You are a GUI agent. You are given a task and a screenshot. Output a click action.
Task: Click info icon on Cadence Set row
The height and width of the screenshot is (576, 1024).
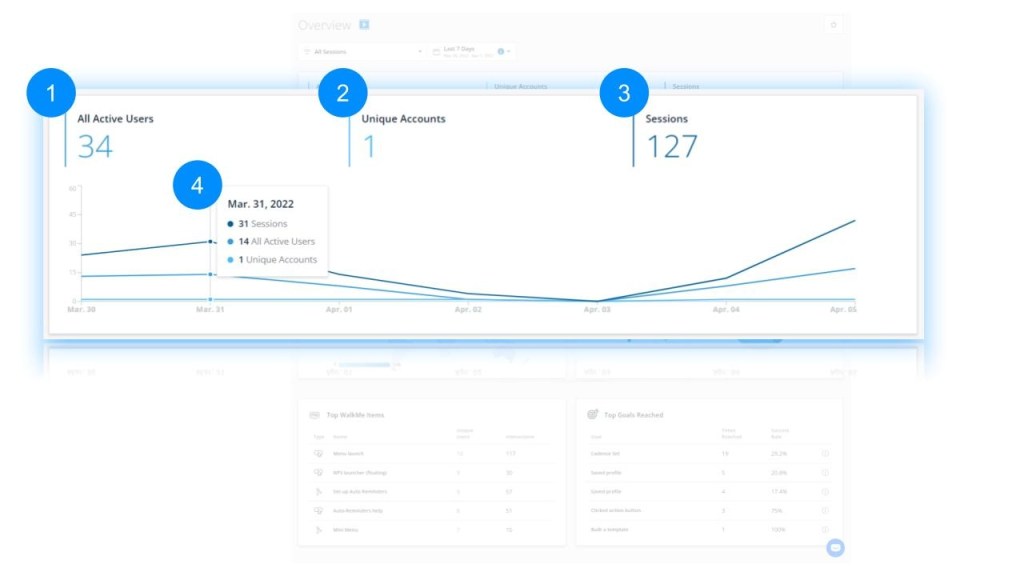click(x=825, y=453)
